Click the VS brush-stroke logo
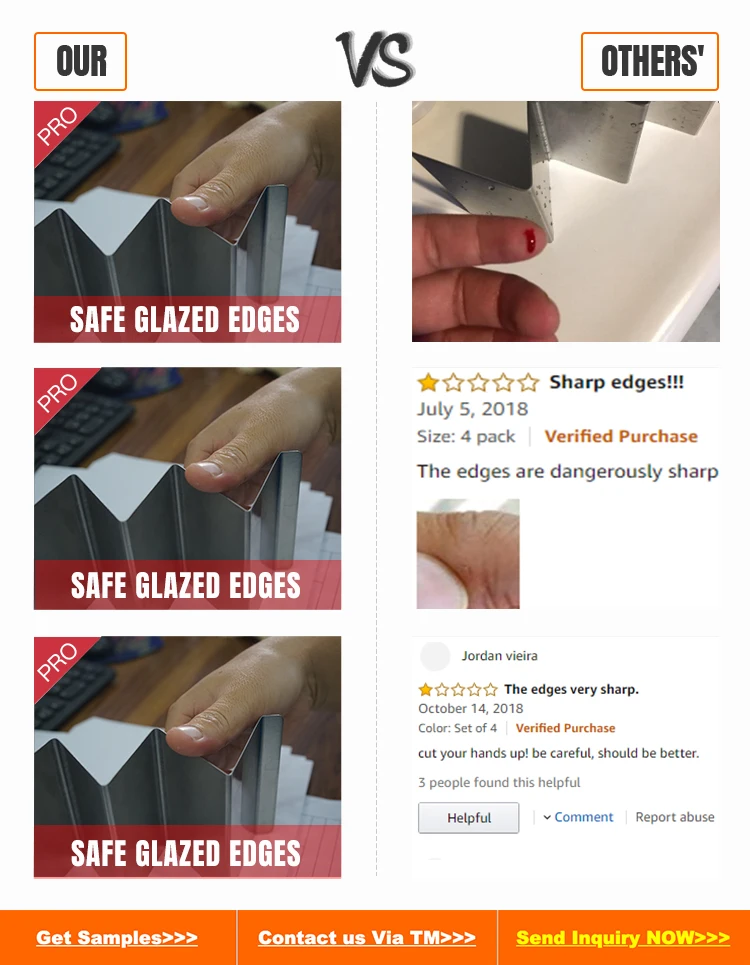The width and height of the screenshot is (750, 965). (x=375, y=59)
